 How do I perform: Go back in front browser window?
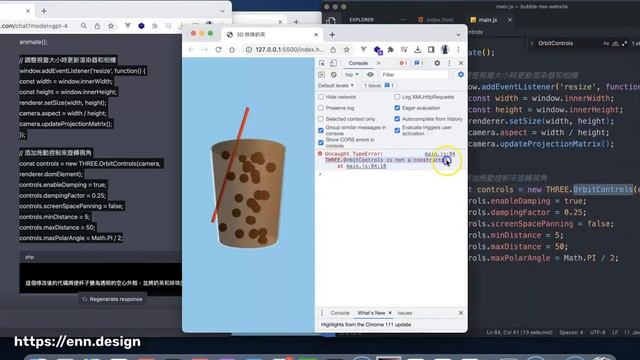(191, 50)
